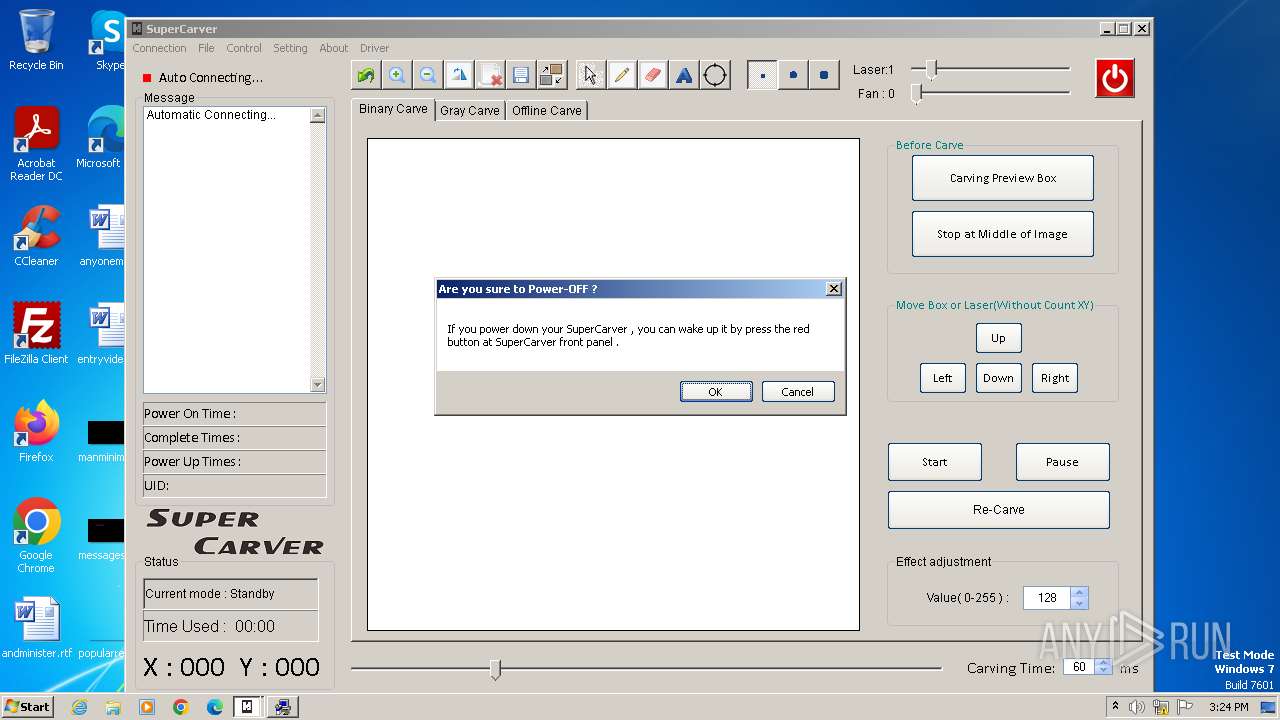Move laser Right
The width and height of the screenshot is (1280, 720).
click(x=1055, y=378)
